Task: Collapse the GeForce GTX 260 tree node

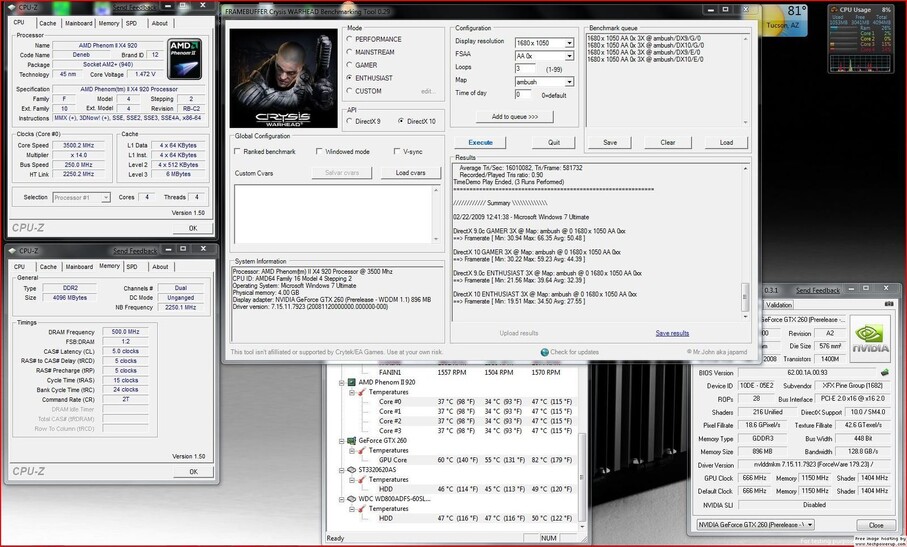Action: point(341,441)
